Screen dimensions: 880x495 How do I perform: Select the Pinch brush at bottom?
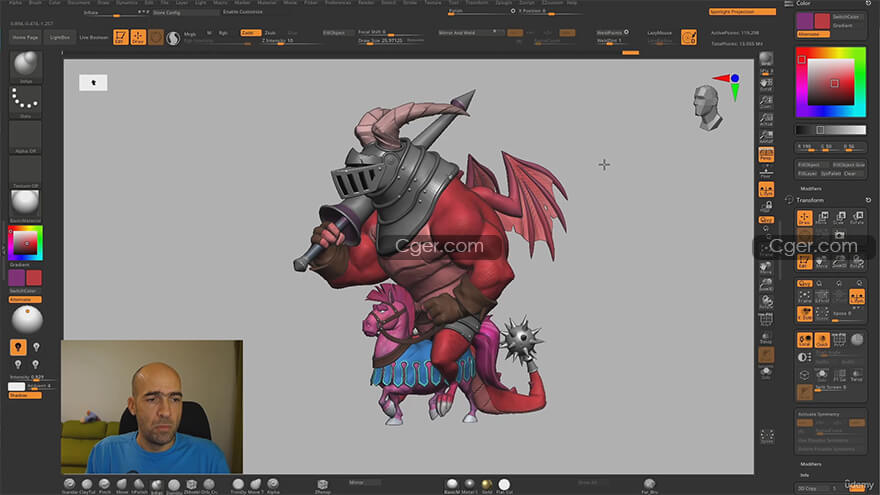pyautogui.click(x=104, y=485)
